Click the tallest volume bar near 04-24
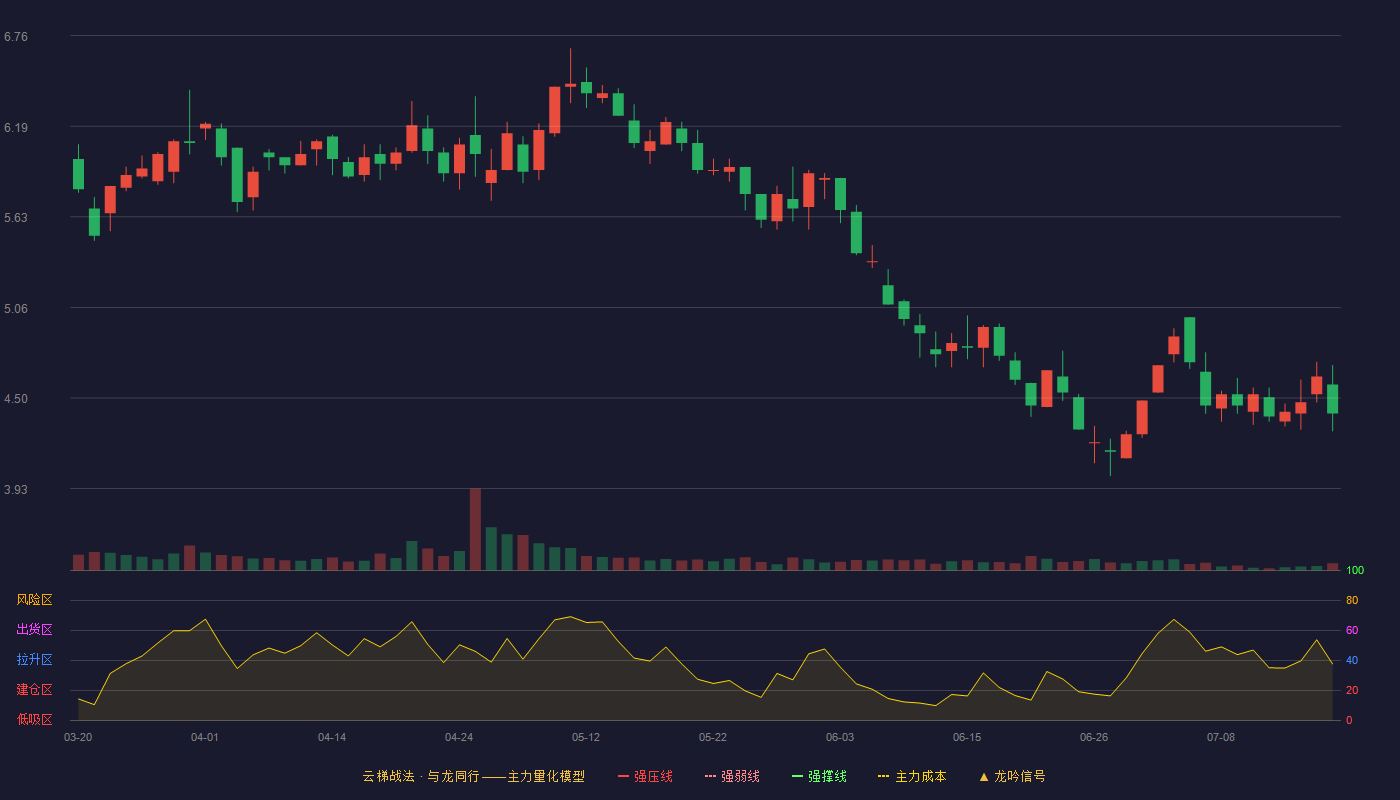 point(475,529)
